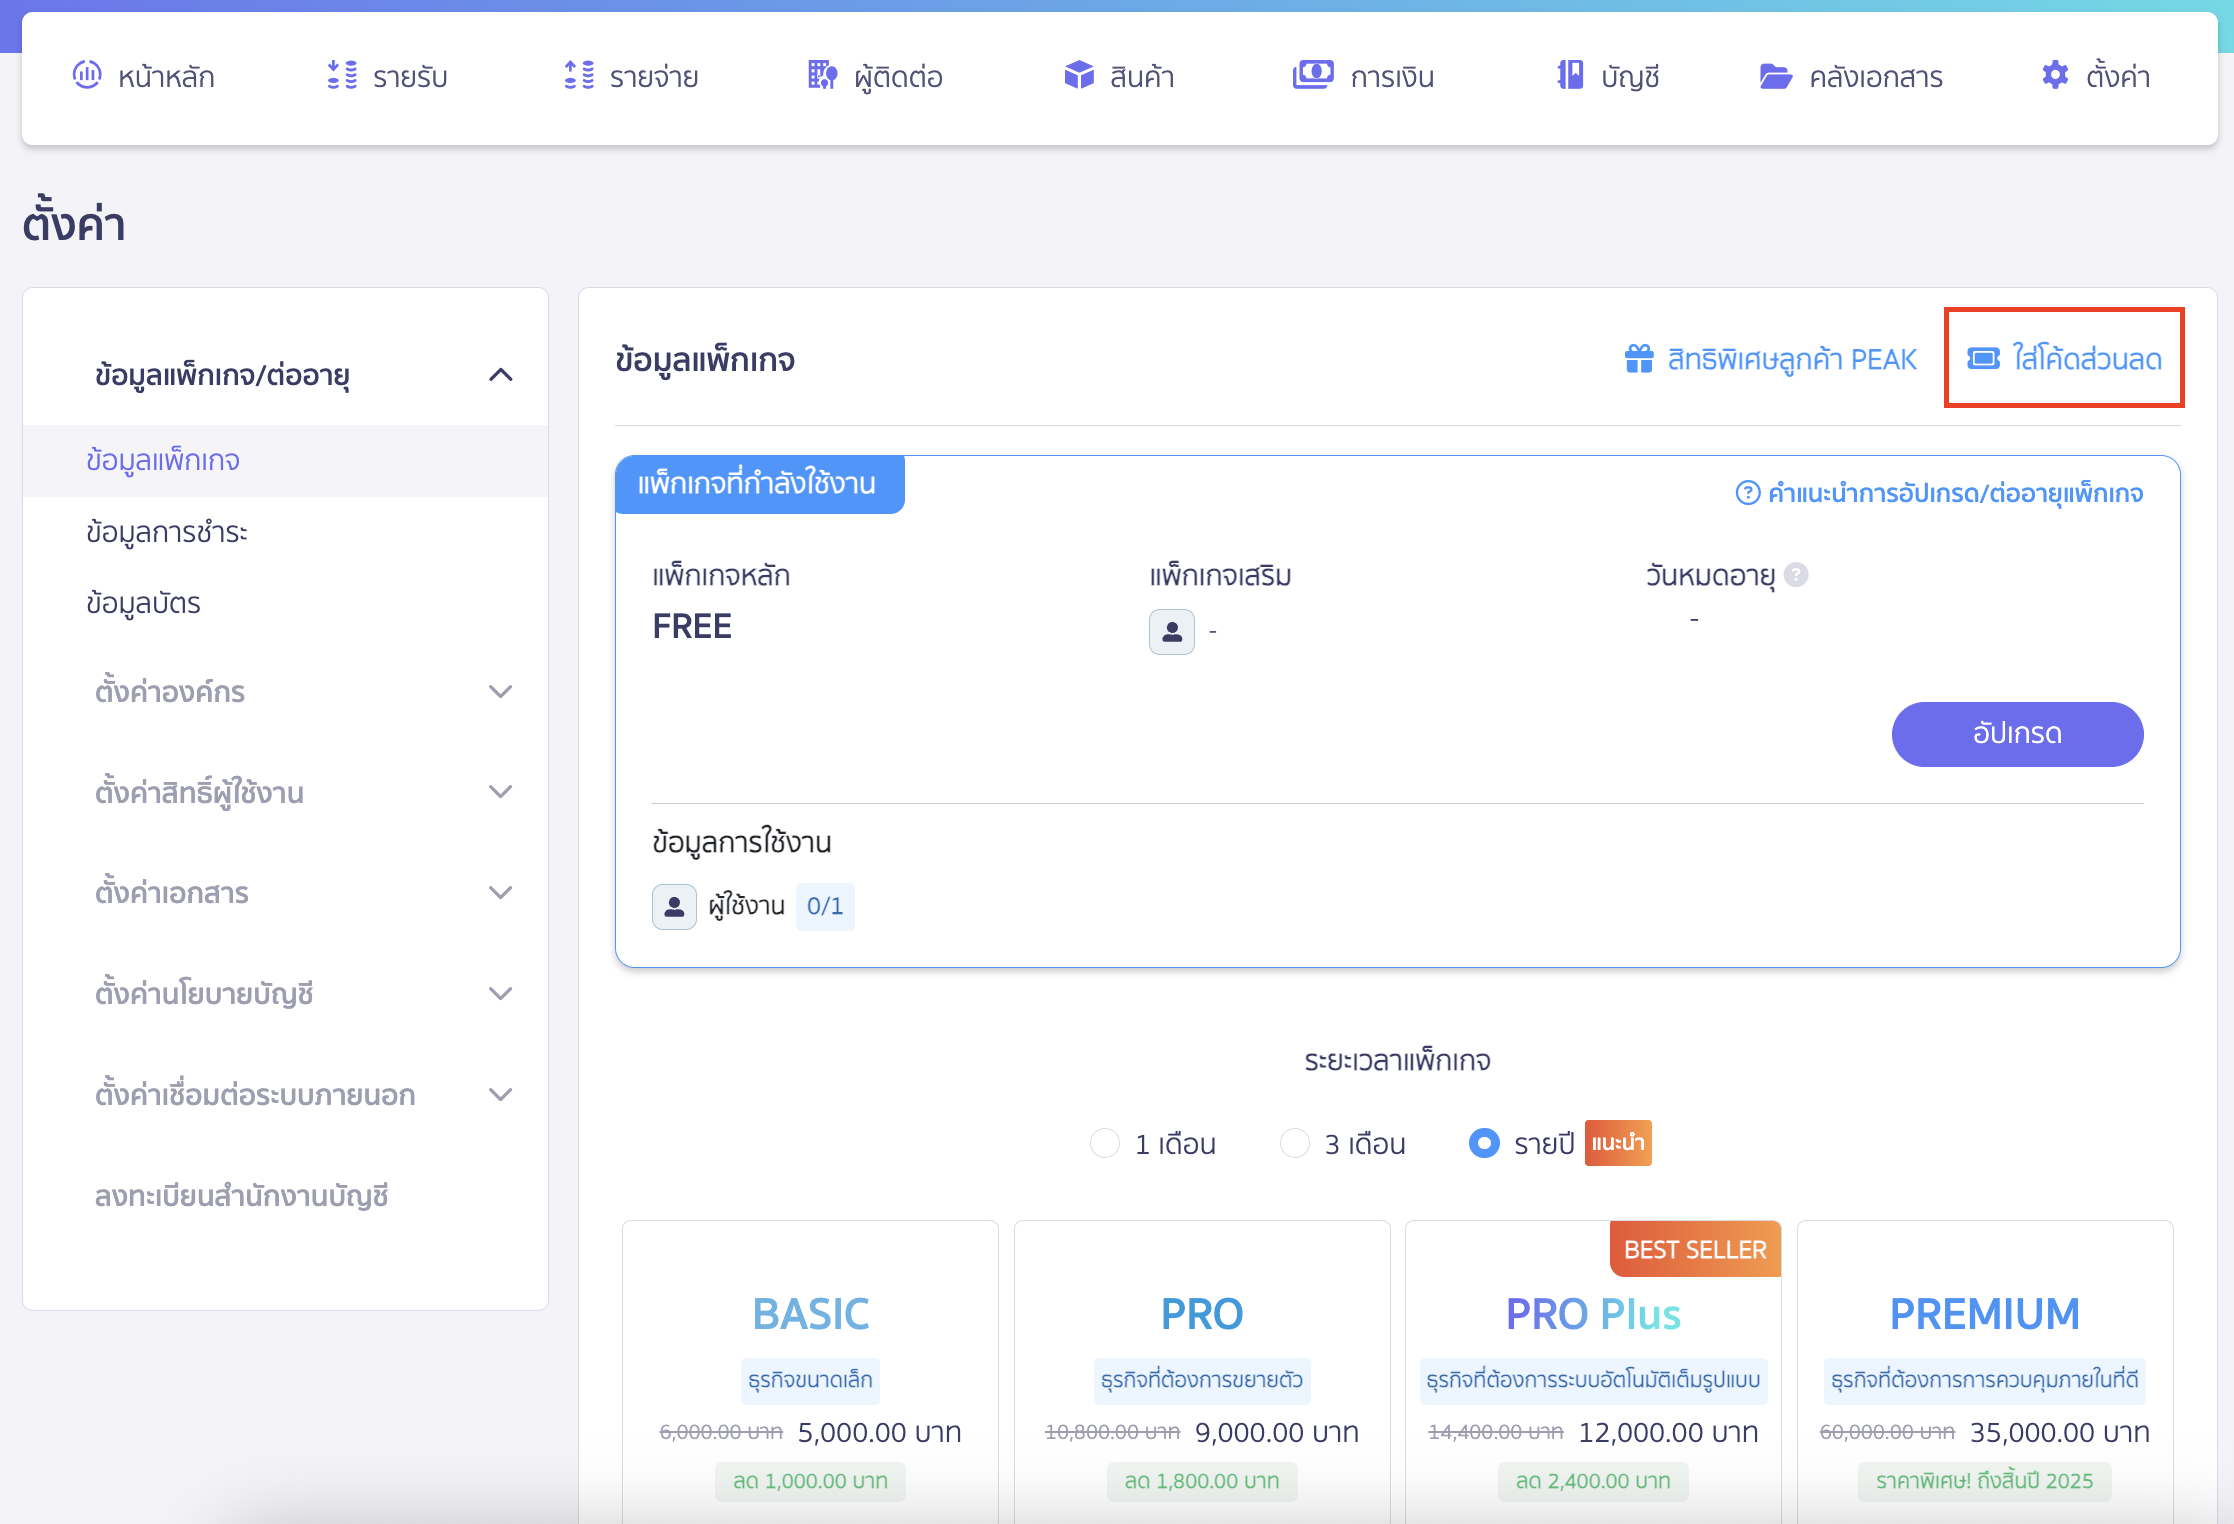This screenshot has height=1524, width=2234.
Task: Click the expiry date help question icon
Action: click(1796, 575)
